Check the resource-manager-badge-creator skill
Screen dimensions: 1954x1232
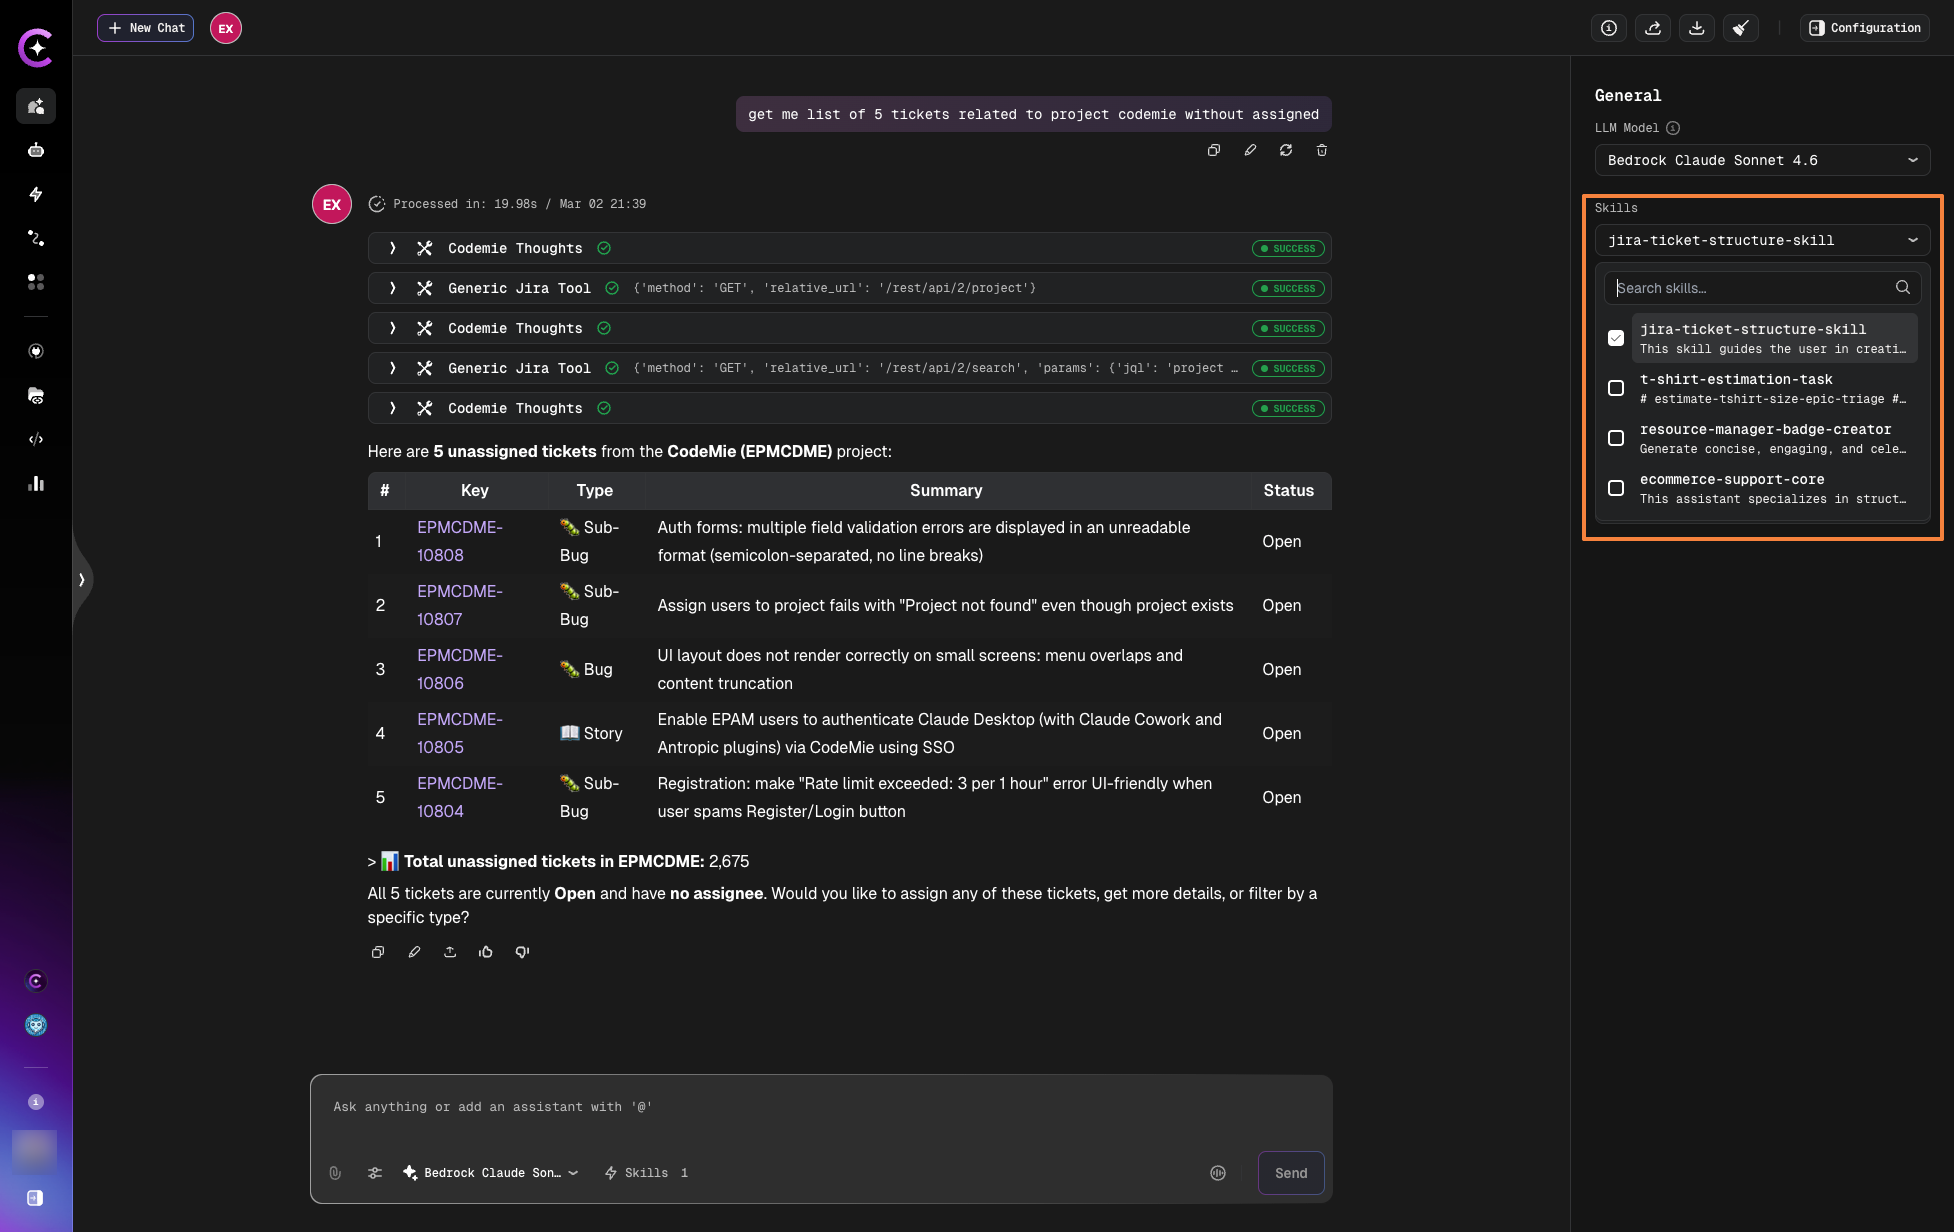[1616, 438]
